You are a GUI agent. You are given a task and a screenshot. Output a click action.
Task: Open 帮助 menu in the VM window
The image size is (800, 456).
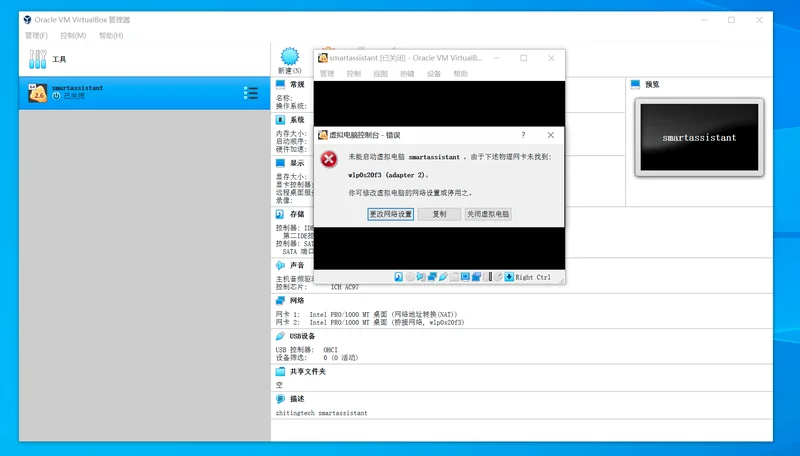point(460,73)
